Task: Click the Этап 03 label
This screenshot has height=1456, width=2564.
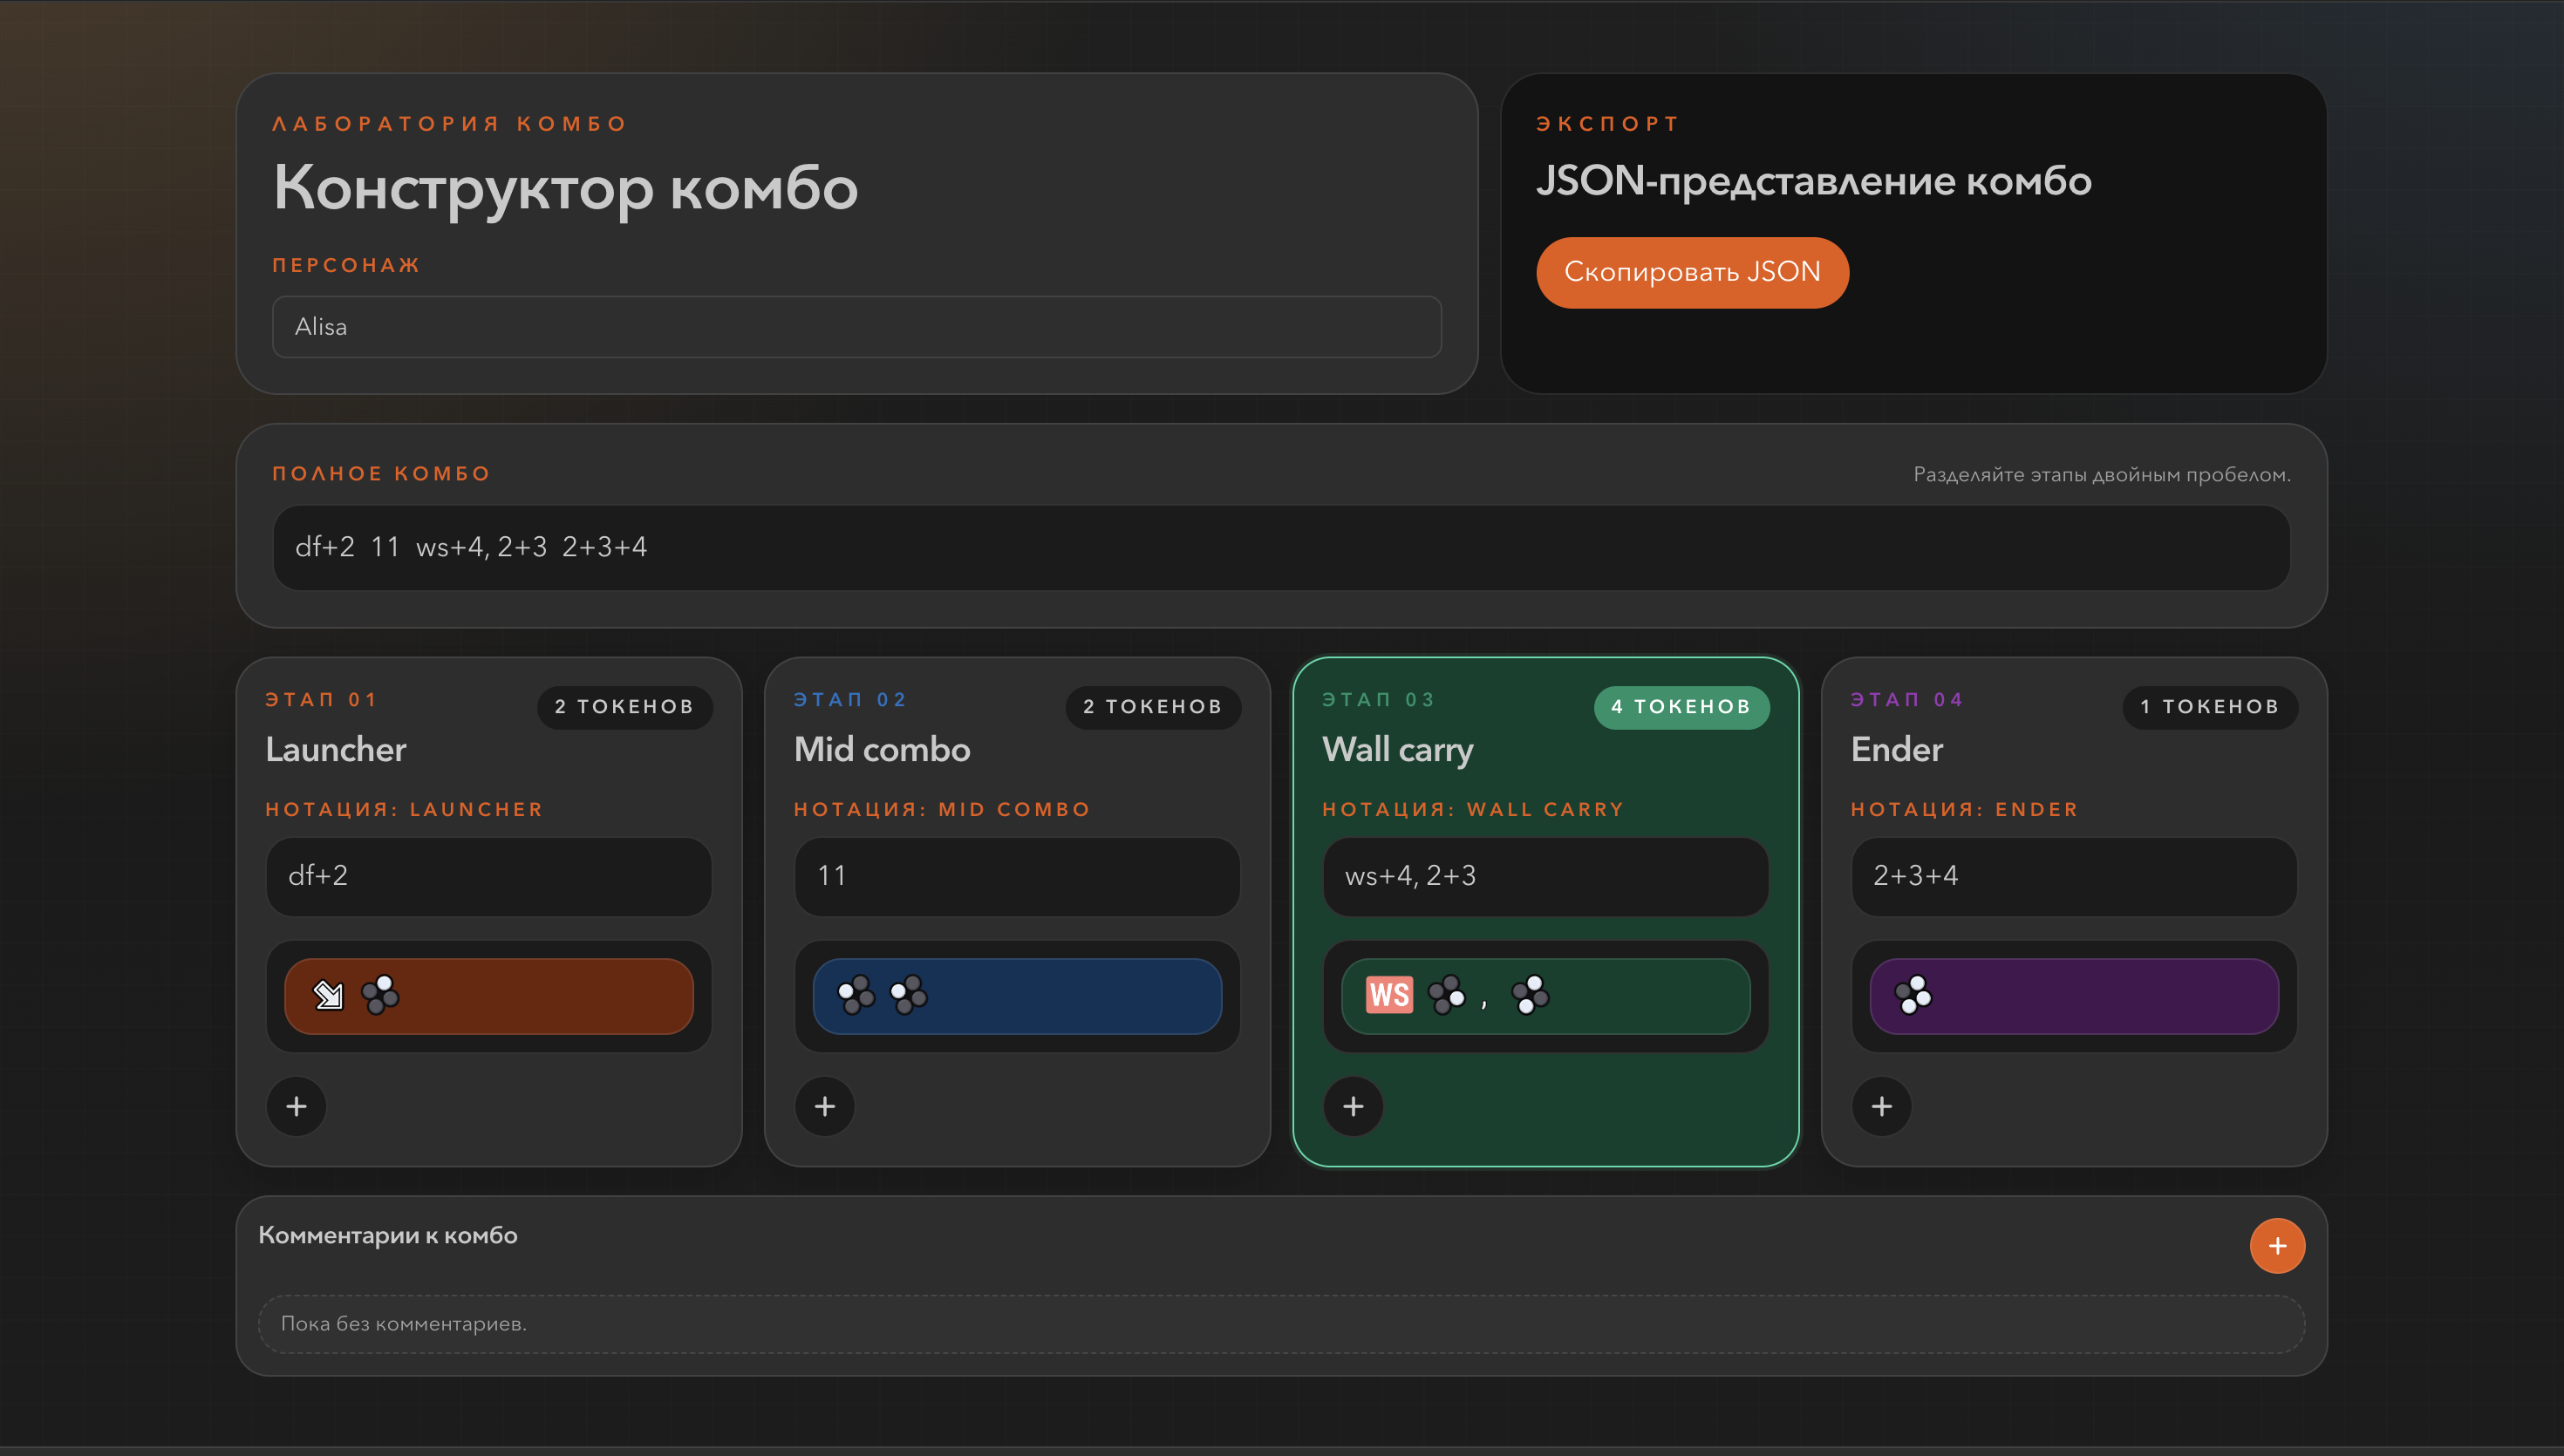Action: (1378, 700)
